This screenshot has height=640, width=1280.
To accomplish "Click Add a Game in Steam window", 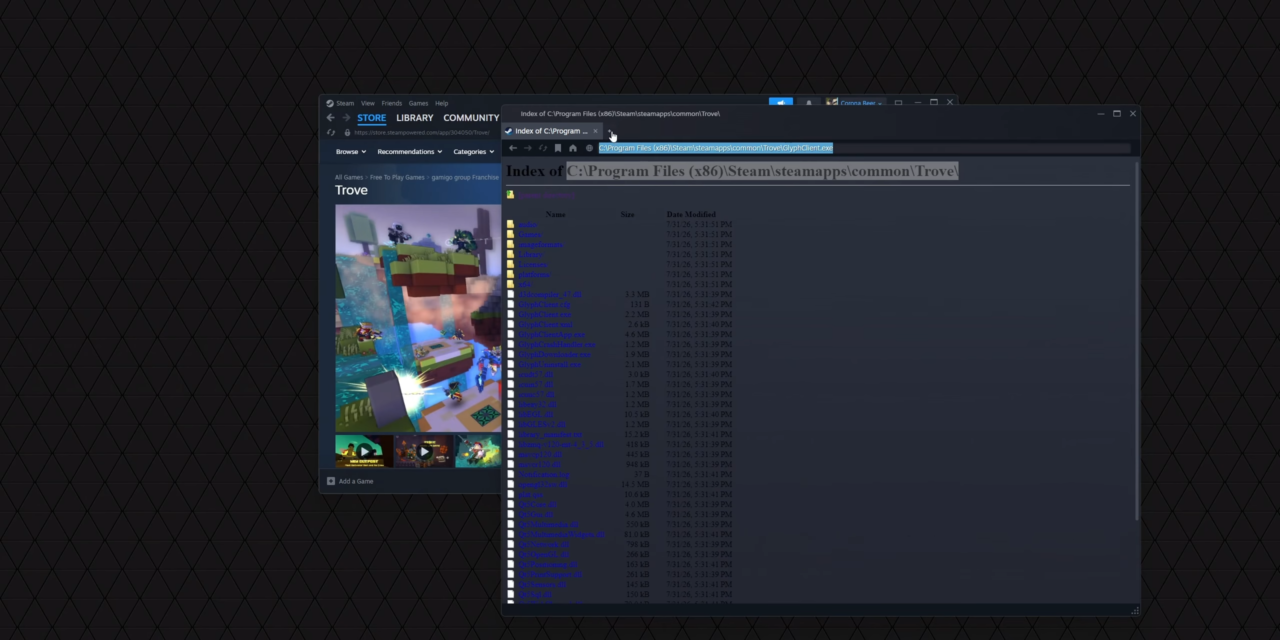I will [350, 481].
